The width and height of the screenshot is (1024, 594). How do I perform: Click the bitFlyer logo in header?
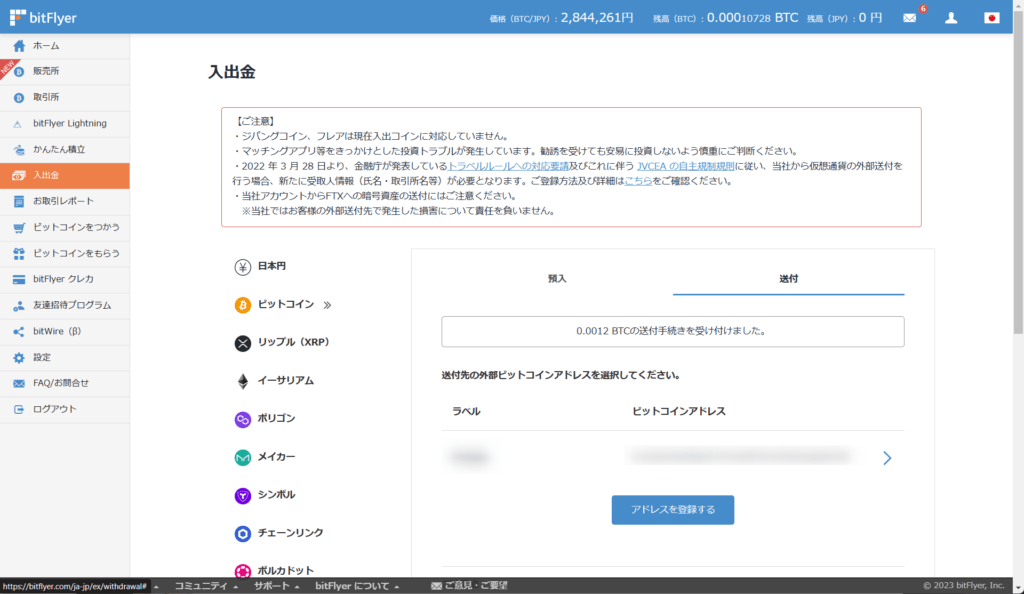(x=43, y=18)
